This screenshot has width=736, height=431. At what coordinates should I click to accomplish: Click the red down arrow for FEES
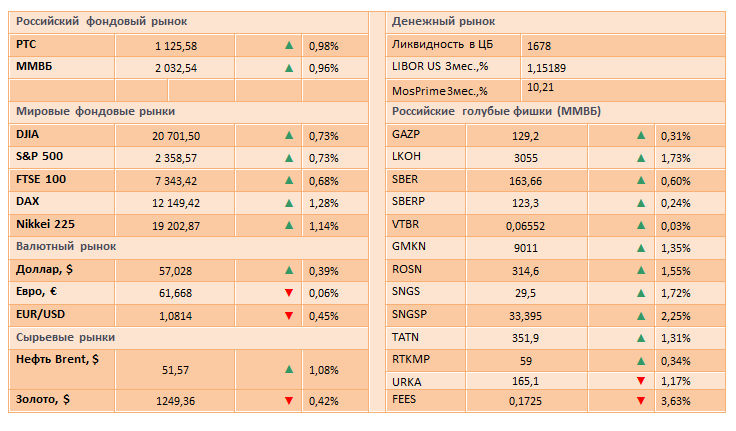pyautogui.click(x=640, y=401)
